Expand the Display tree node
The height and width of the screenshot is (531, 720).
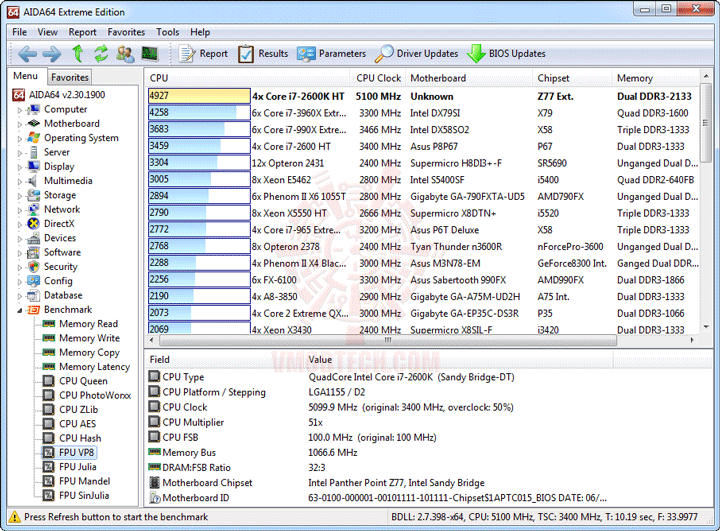tap(19, 167)
